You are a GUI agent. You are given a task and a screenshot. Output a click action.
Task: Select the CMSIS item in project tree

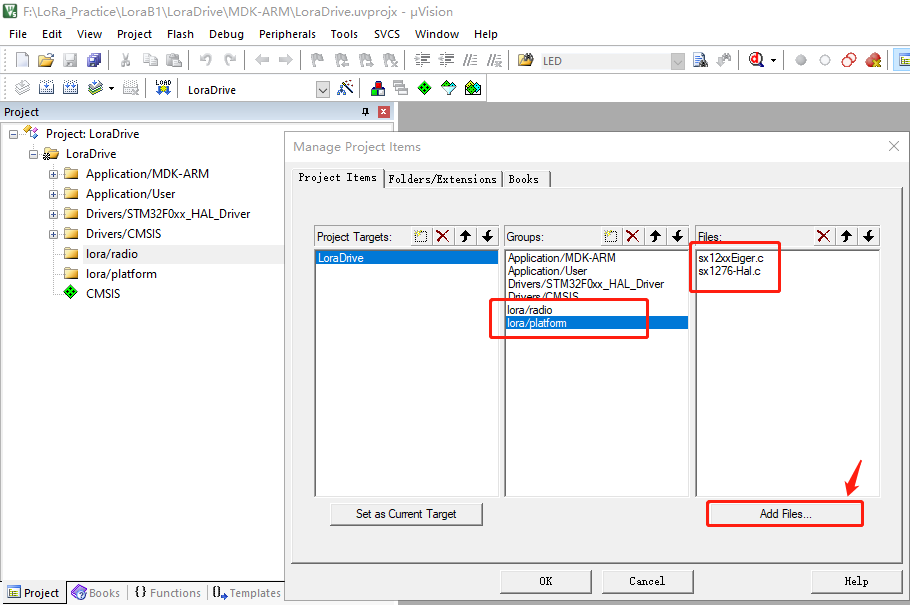(x=103, y=294)
